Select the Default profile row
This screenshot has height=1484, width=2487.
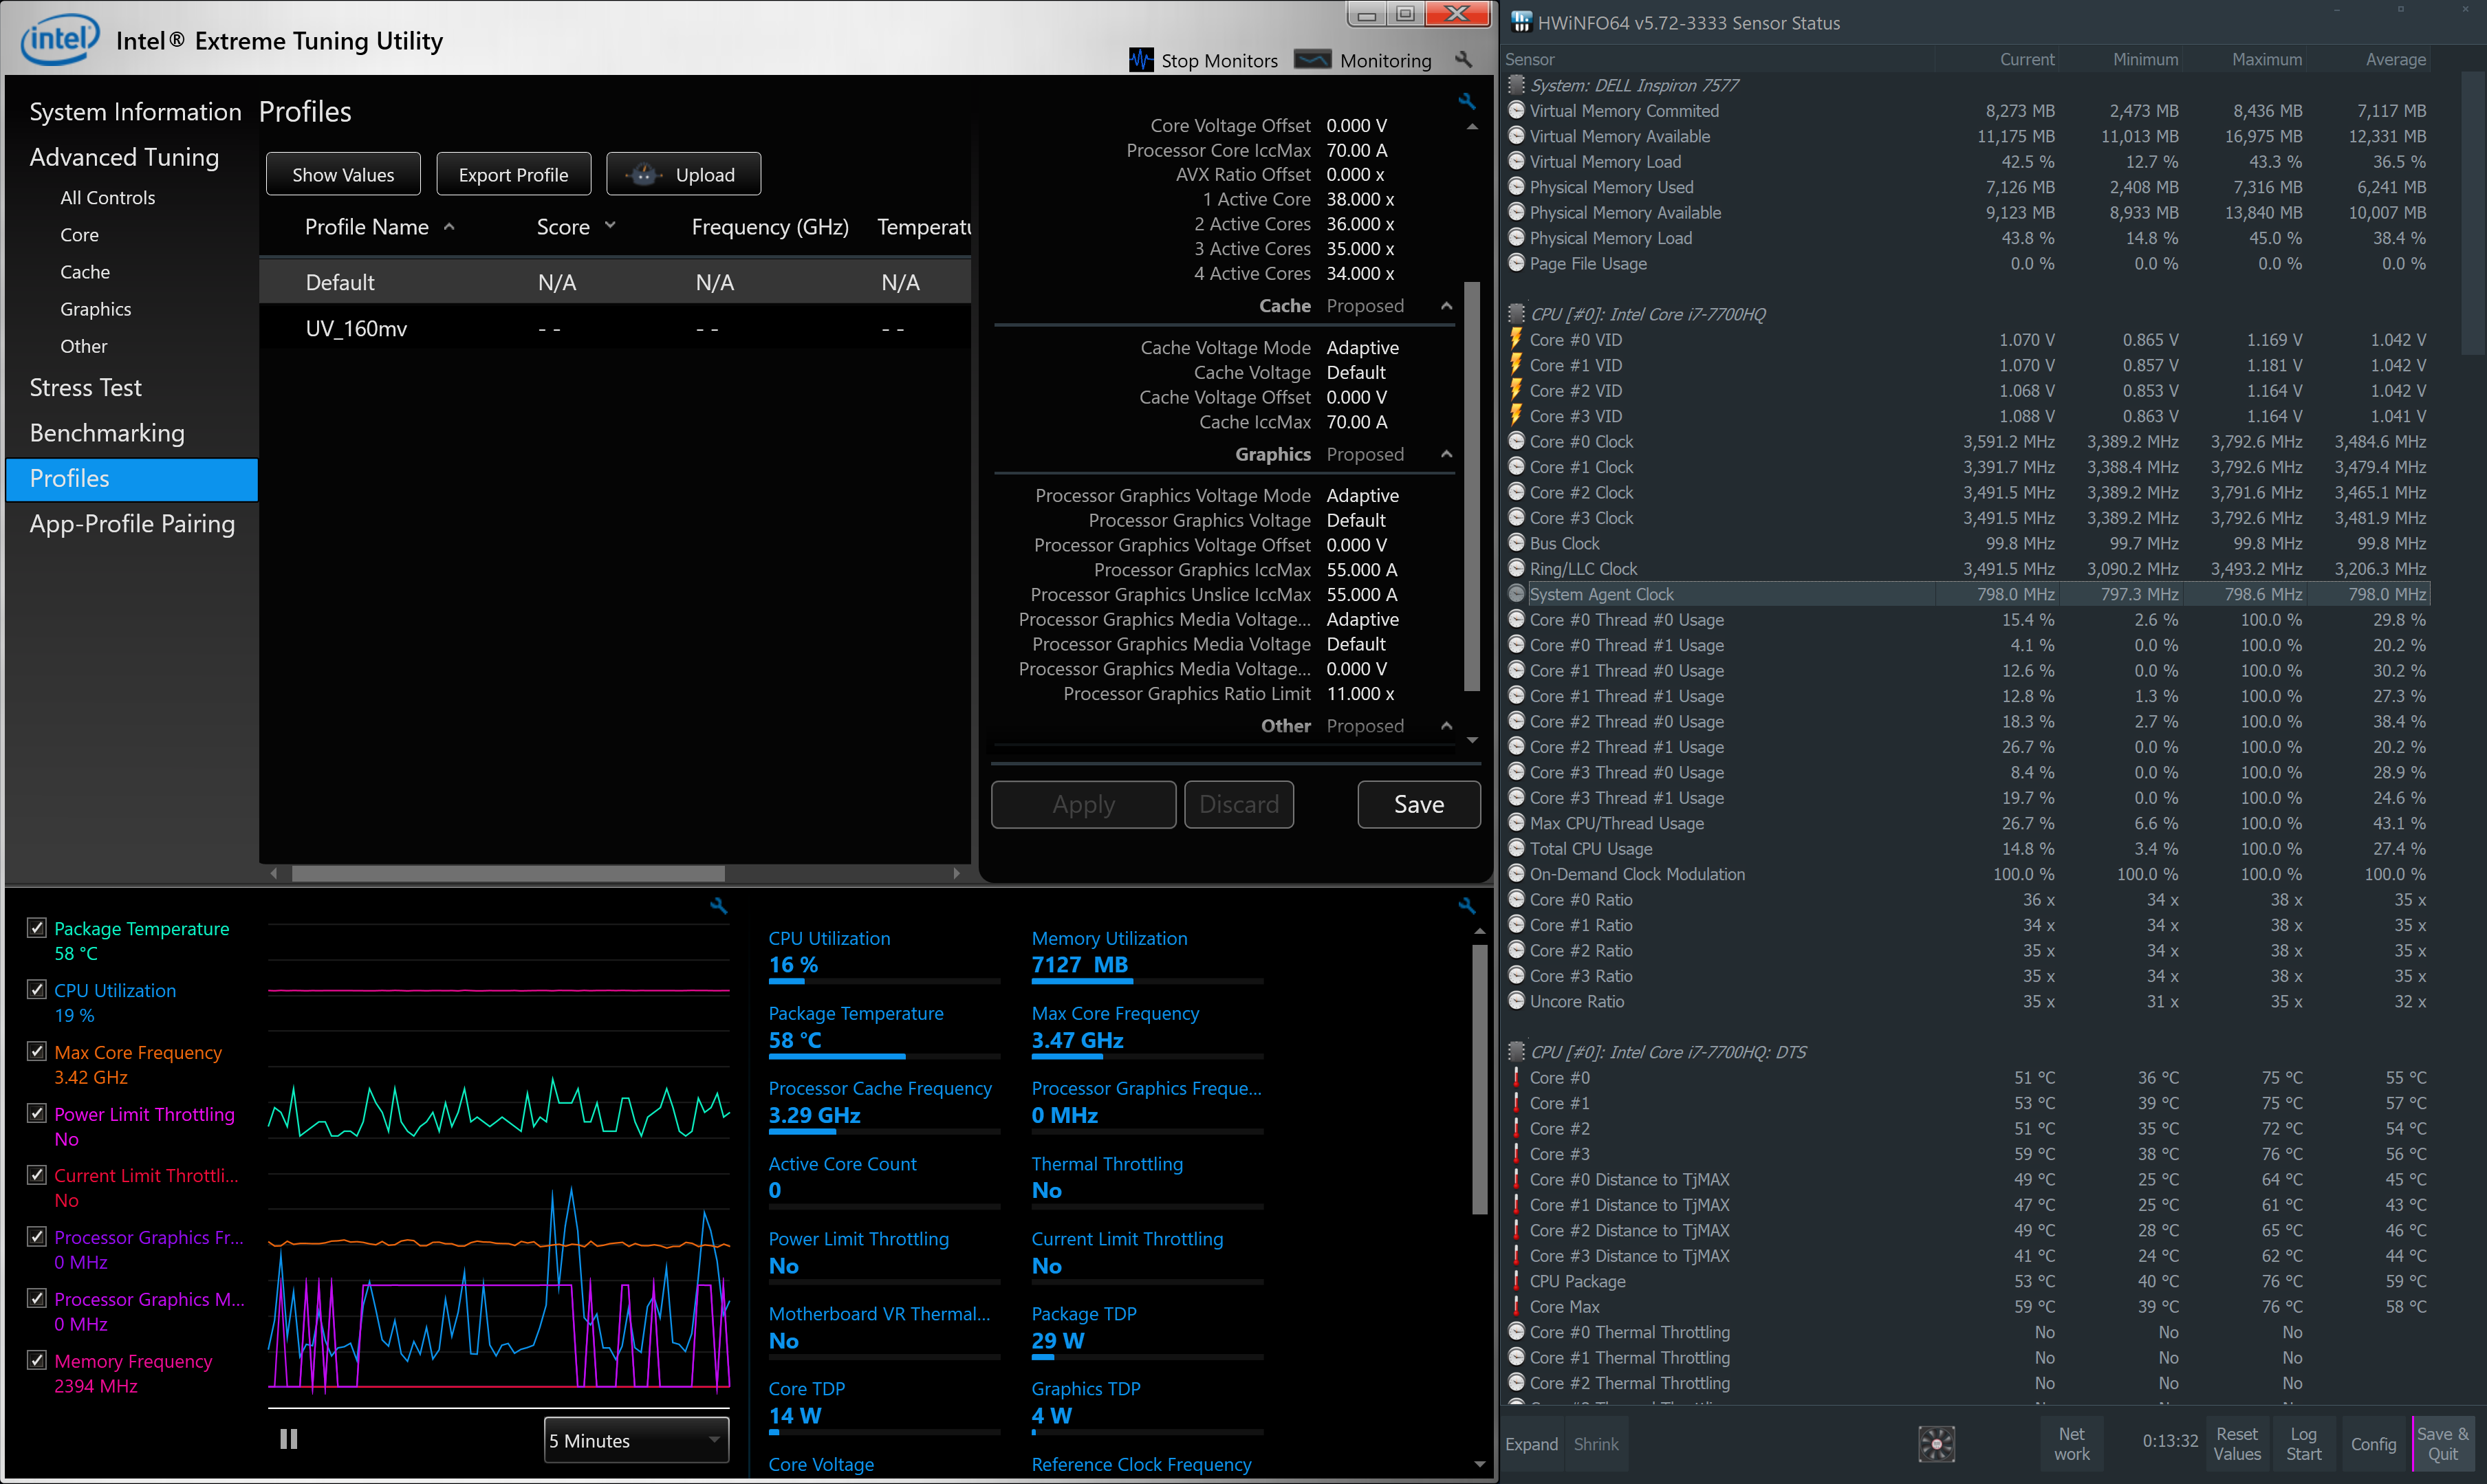click(x=614, y=282)
